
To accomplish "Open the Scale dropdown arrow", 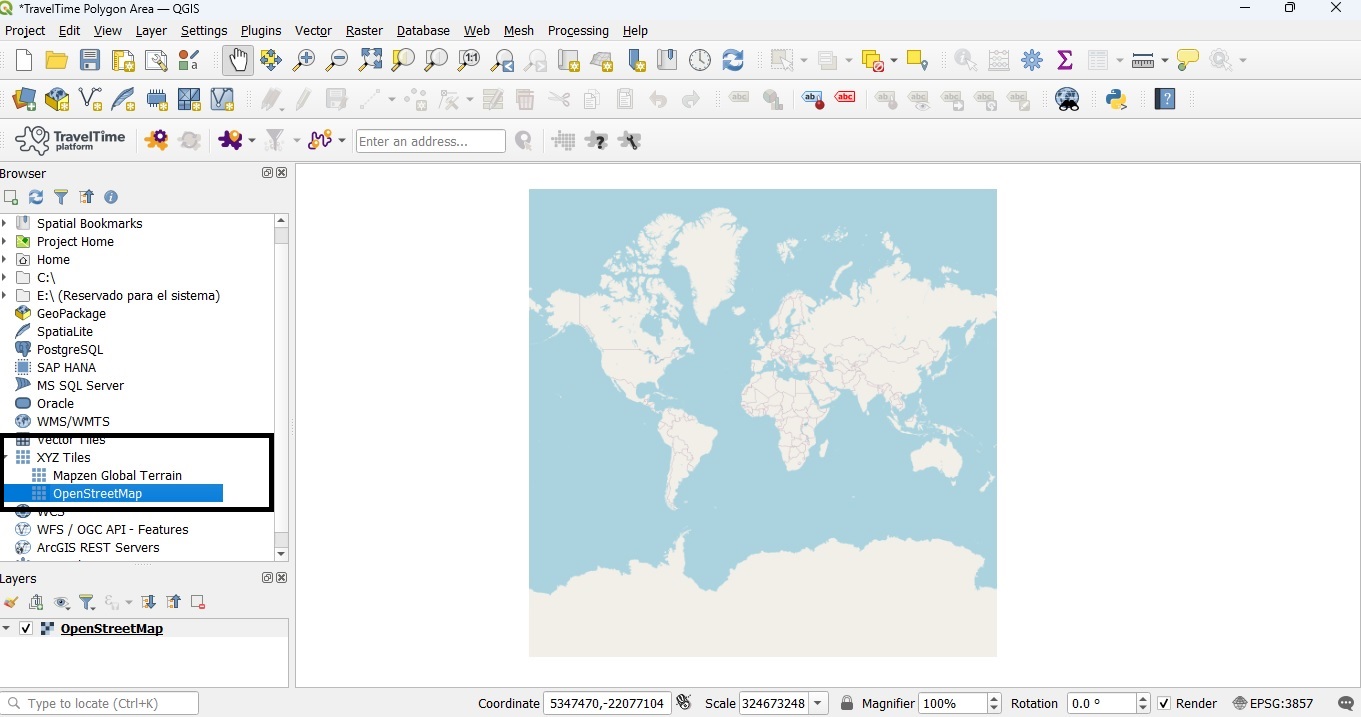I will pos(819,704).
